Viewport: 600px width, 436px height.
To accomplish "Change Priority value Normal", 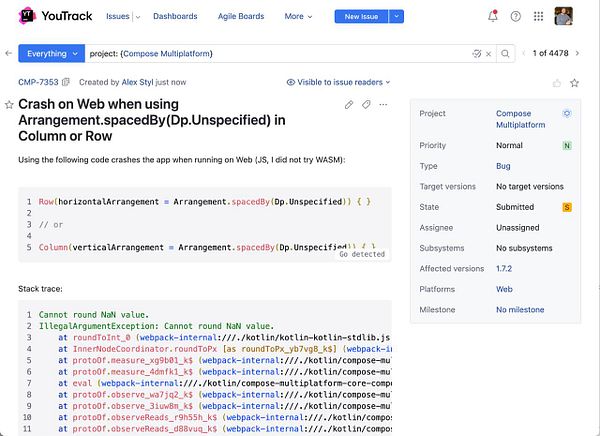I will tap(509, 145).
